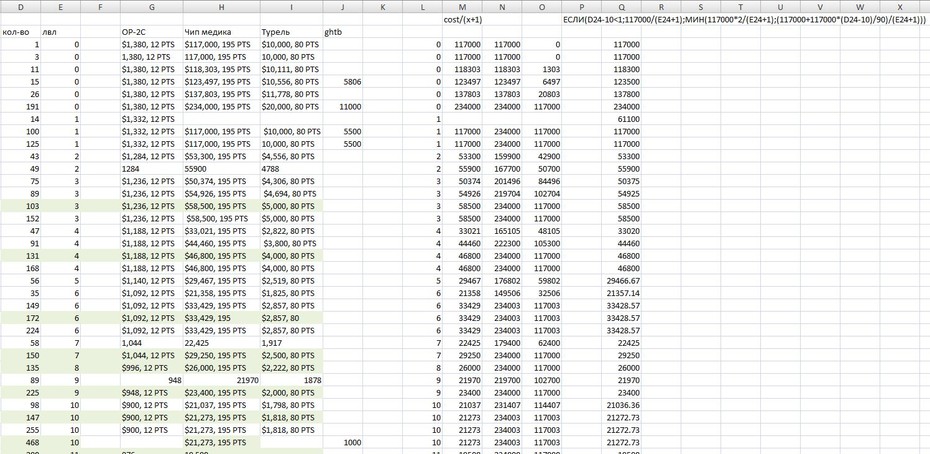Select cell '$53,300, 195 PTS'
The image size is (930, 454).
(x=221, y=156)
